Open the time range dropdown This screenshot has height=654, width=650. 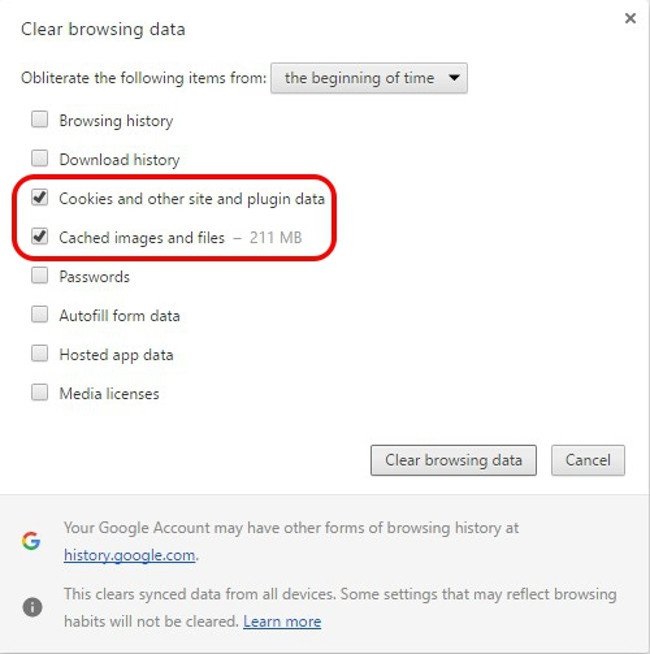coord(369,78)
